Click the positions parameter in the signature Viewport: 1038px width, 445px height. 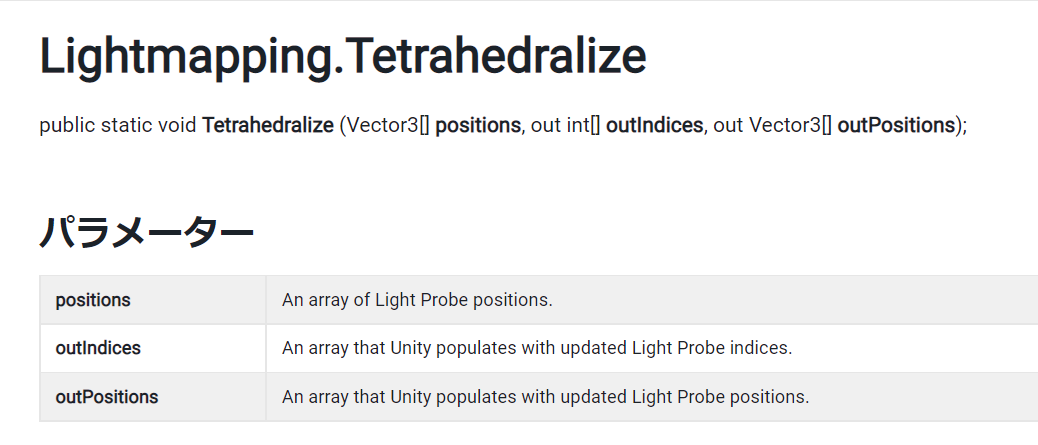point(478,125)
